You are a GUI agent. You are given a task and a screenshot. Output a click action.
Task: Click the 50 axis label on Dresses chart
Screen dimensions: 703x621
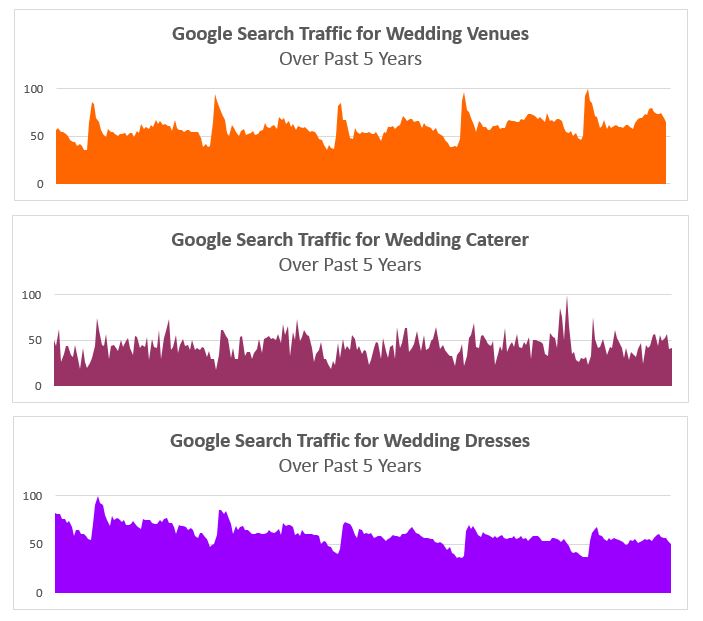coord(36,544)
